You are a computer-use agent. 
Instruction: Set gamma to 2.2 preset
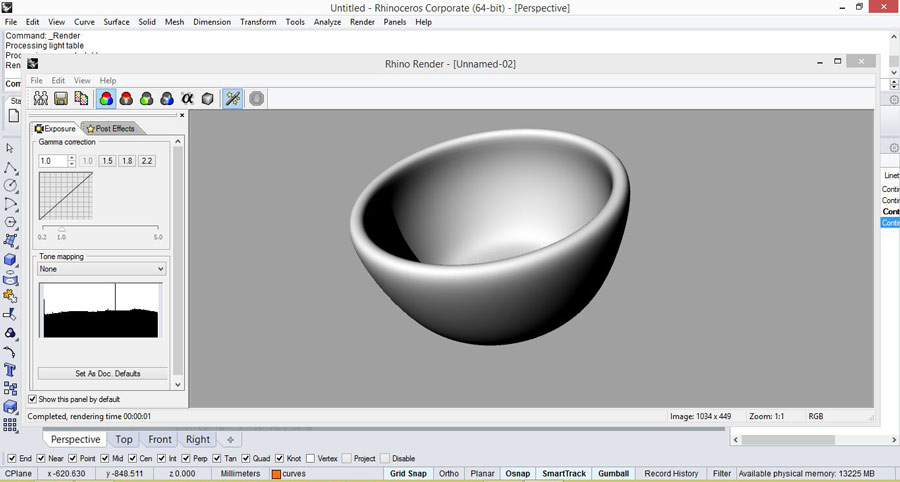pyautogui.click(x=147, y=161)
